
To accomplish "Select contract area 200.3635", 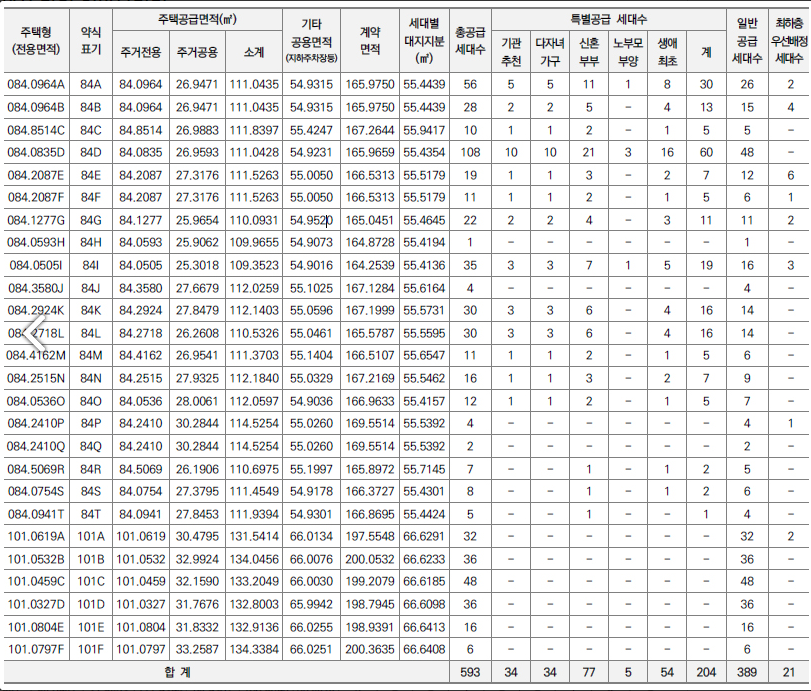I will point(370,649).
